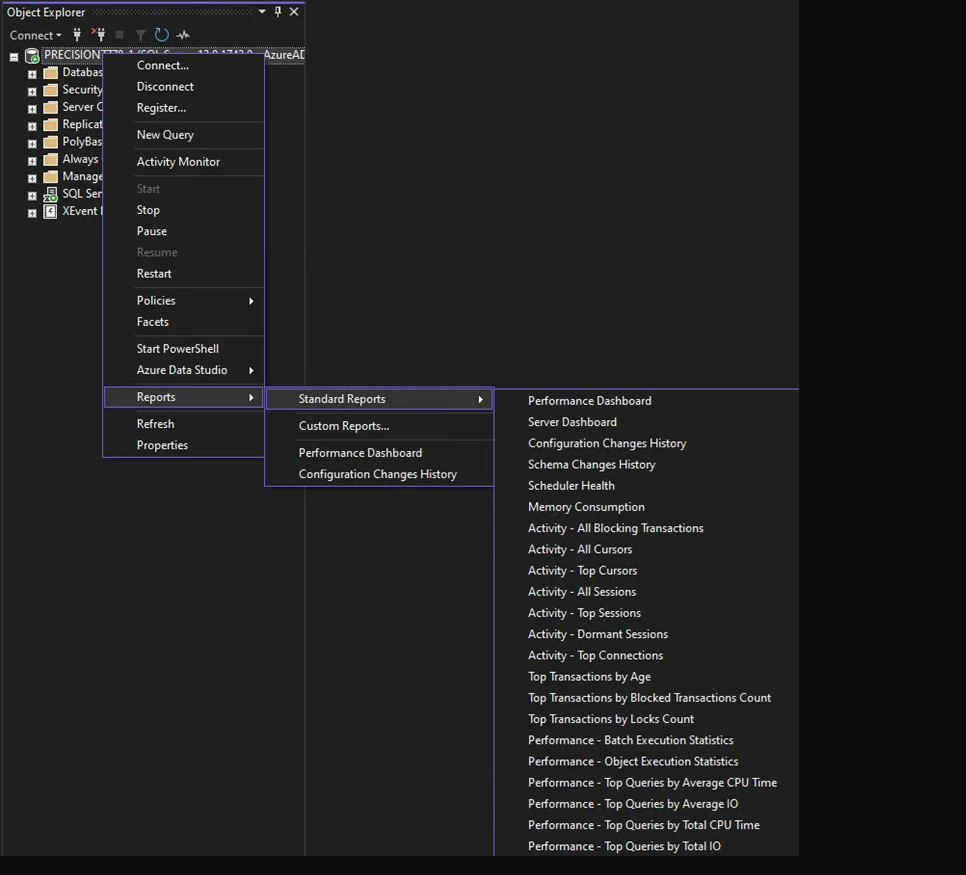966x875 pixels.
Task: Click the Disconnect plug icon with red X
Action: 98,35
